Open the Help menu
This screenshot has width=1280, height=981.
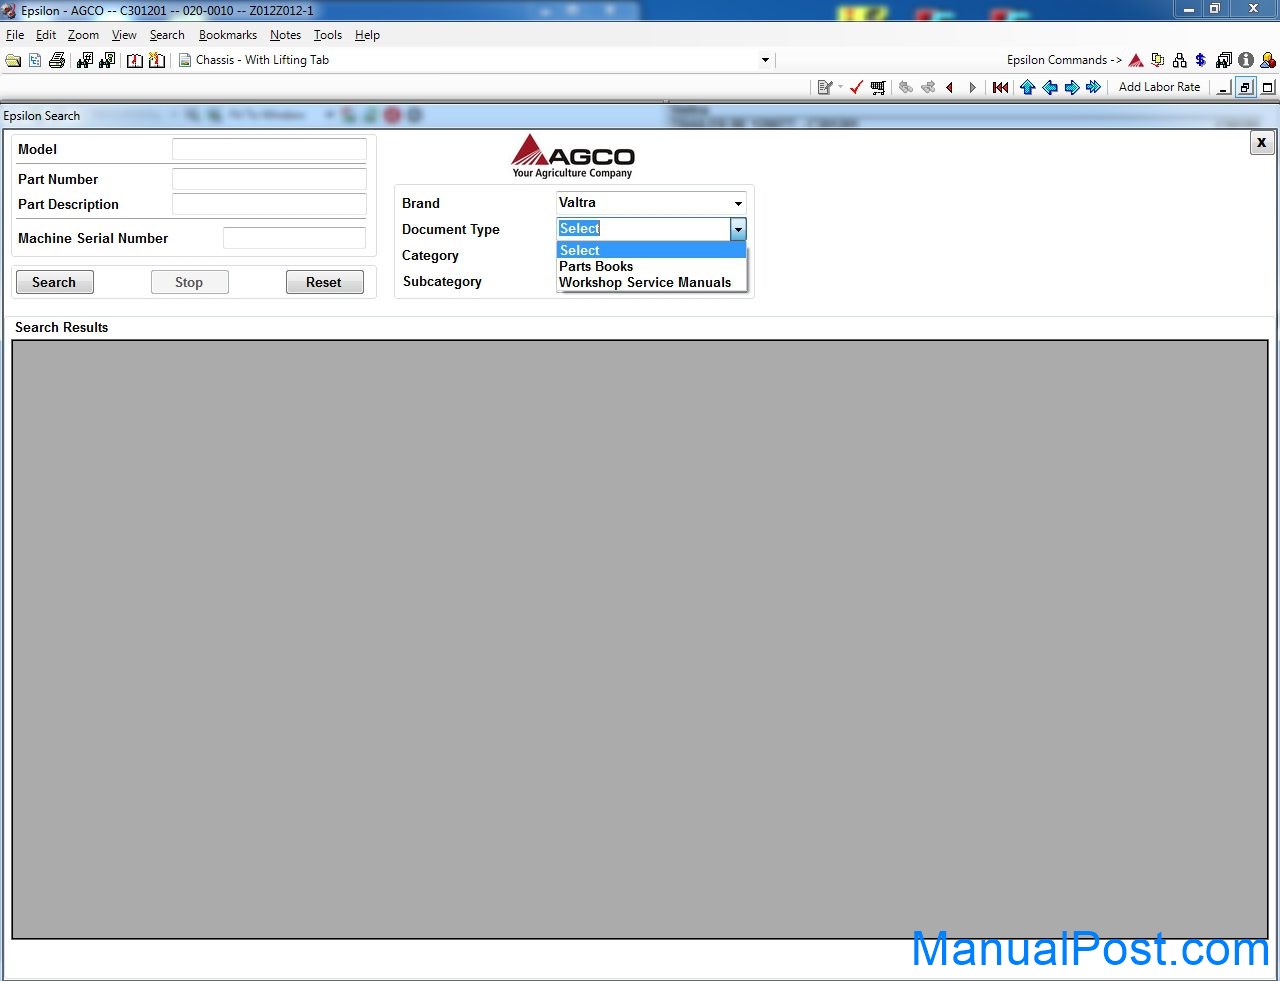[367, 35]
